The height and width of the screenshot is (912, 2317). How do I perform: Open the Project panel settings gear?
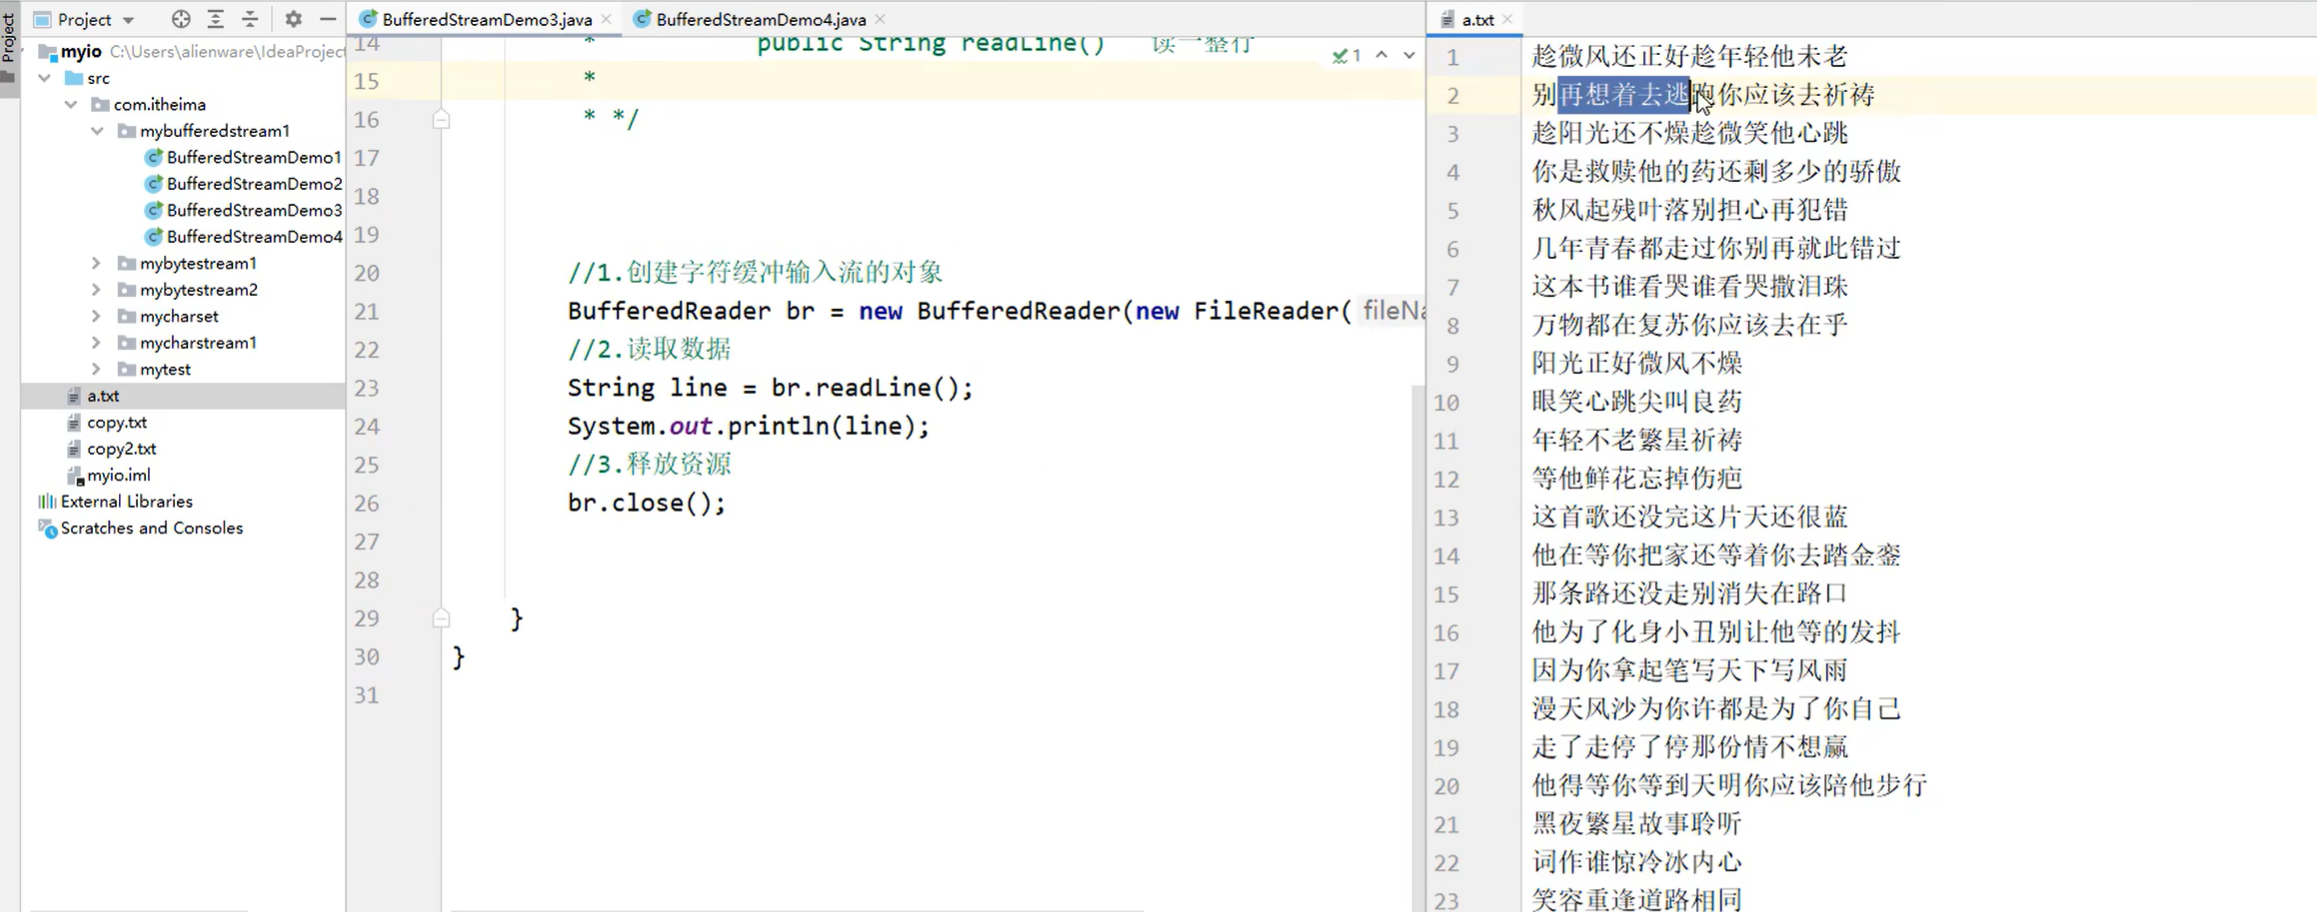[293, 18]
